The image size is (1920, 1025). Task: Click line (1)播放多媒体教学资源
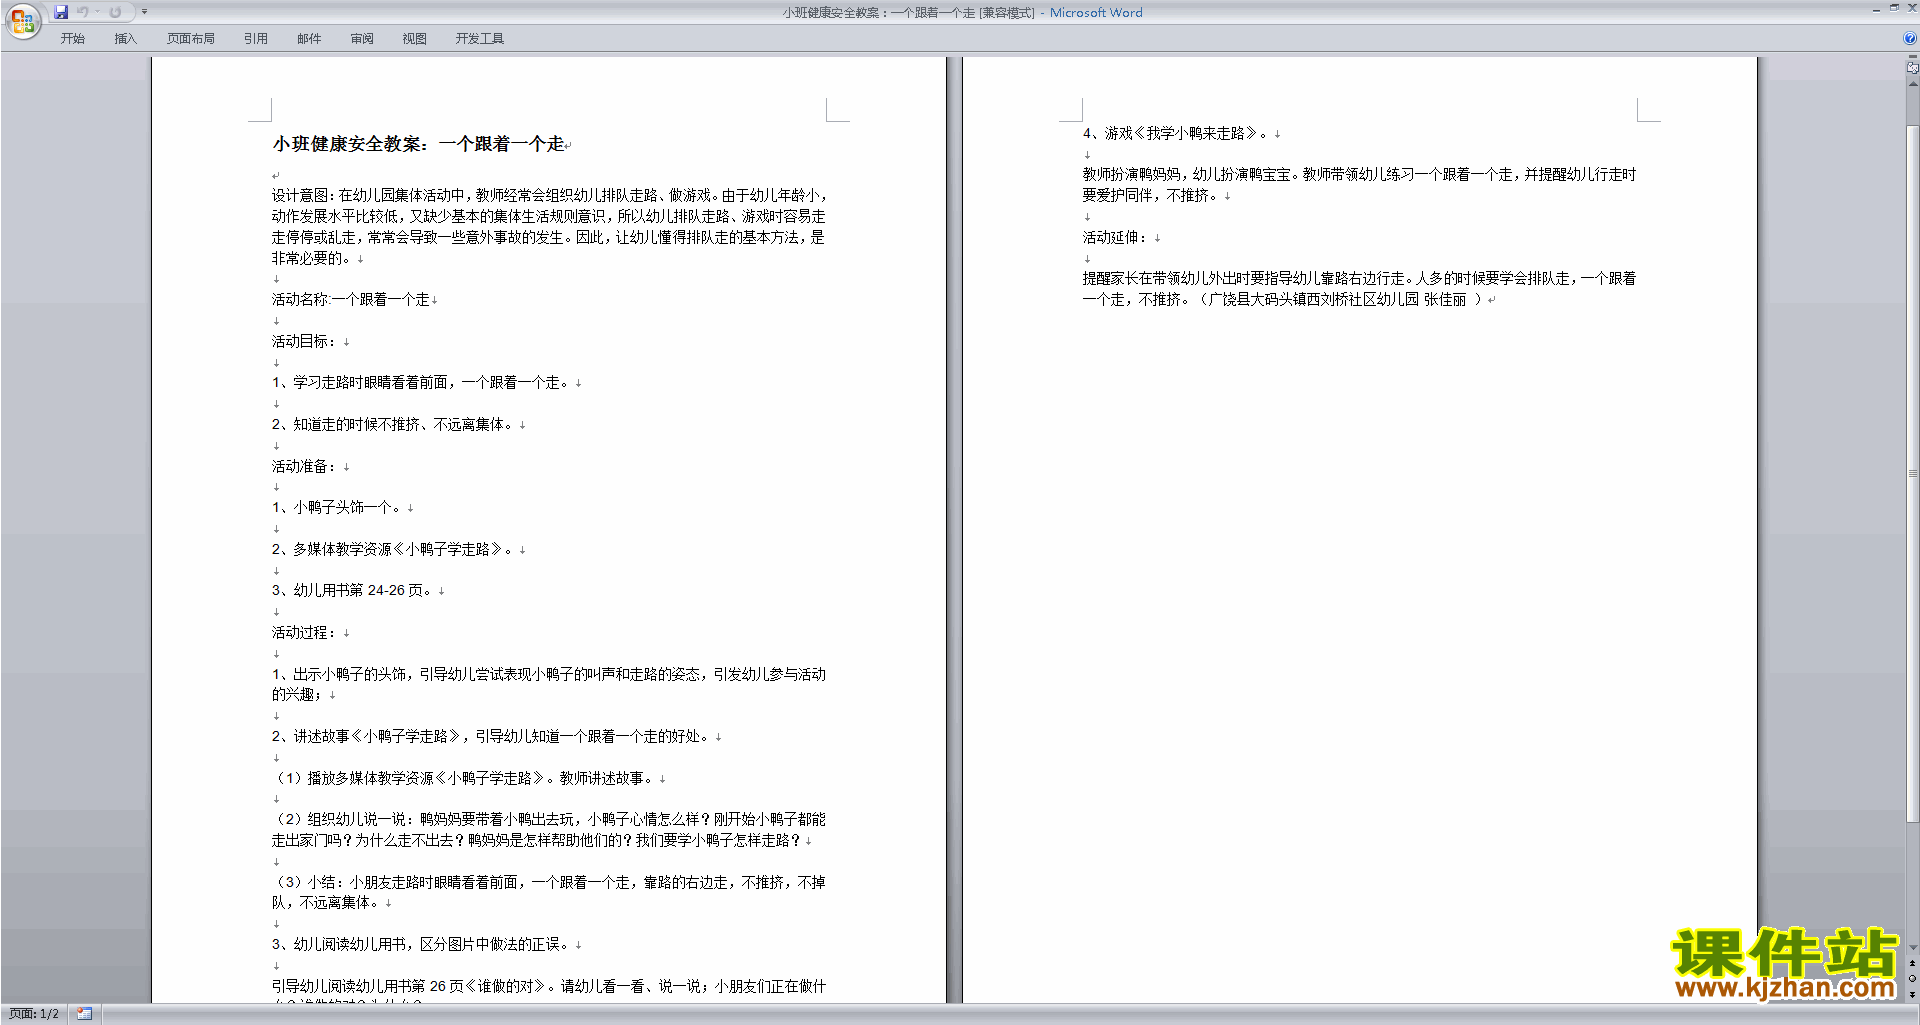coord(463,778)
